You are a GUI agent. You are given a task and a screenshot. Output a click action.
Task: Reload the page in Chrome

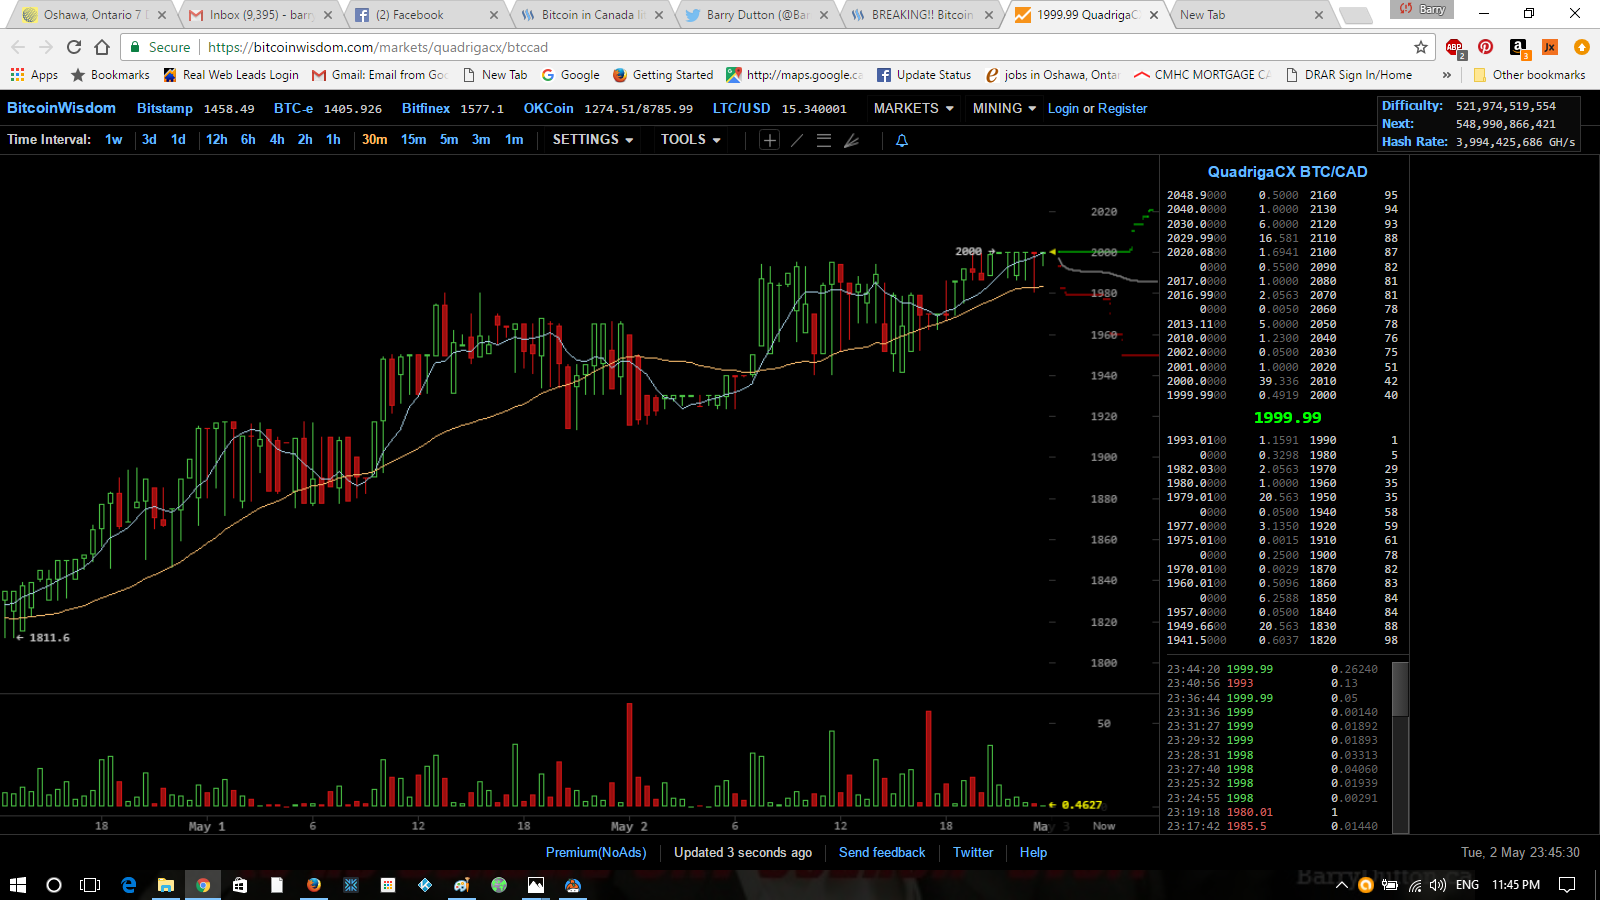[x=74, y=47]
